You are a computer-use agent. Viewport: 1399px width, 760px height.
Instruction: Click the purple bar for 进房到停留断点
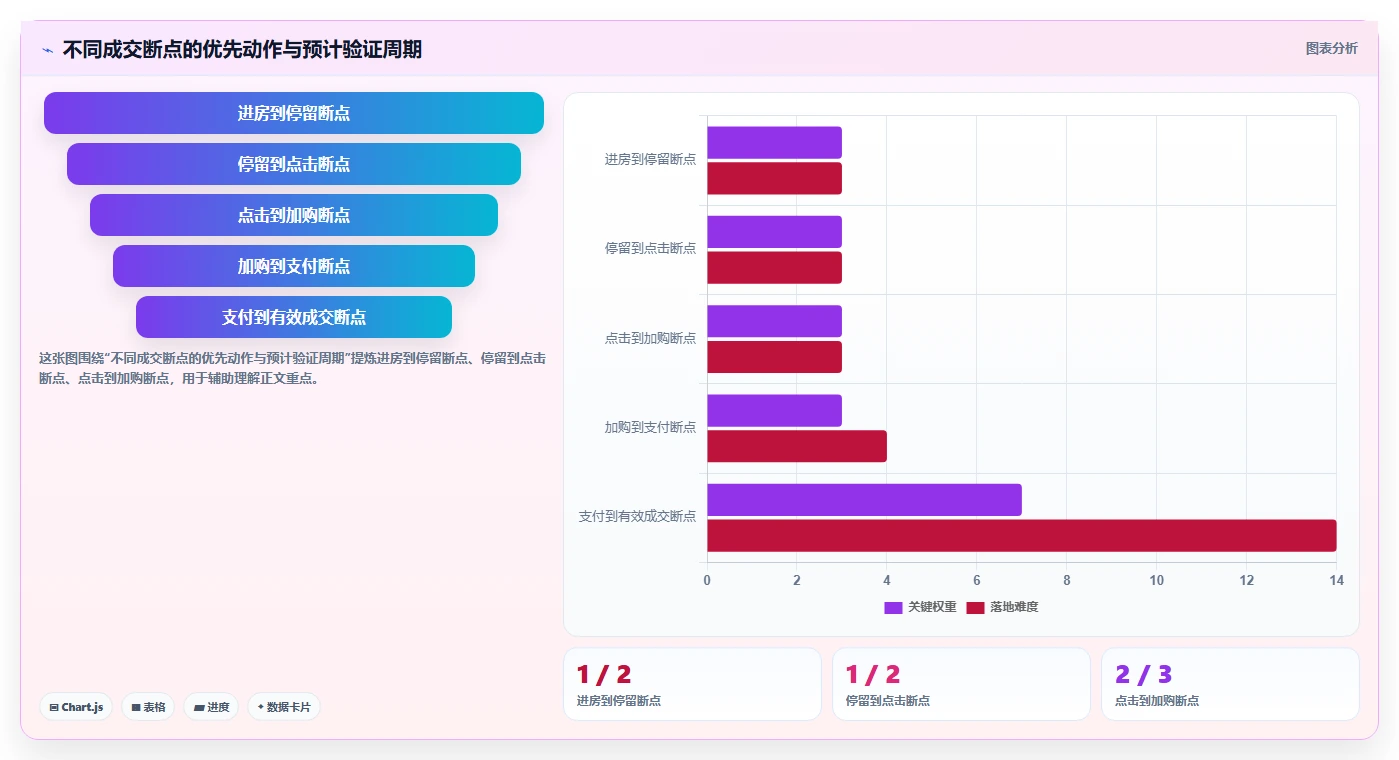774,142
